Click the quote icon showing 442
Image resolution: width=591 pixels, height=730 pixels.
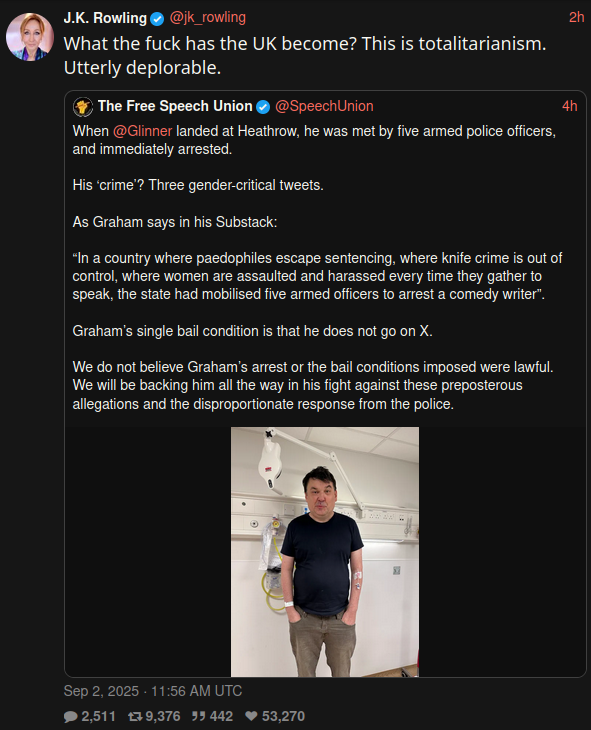tap(198, 716)
